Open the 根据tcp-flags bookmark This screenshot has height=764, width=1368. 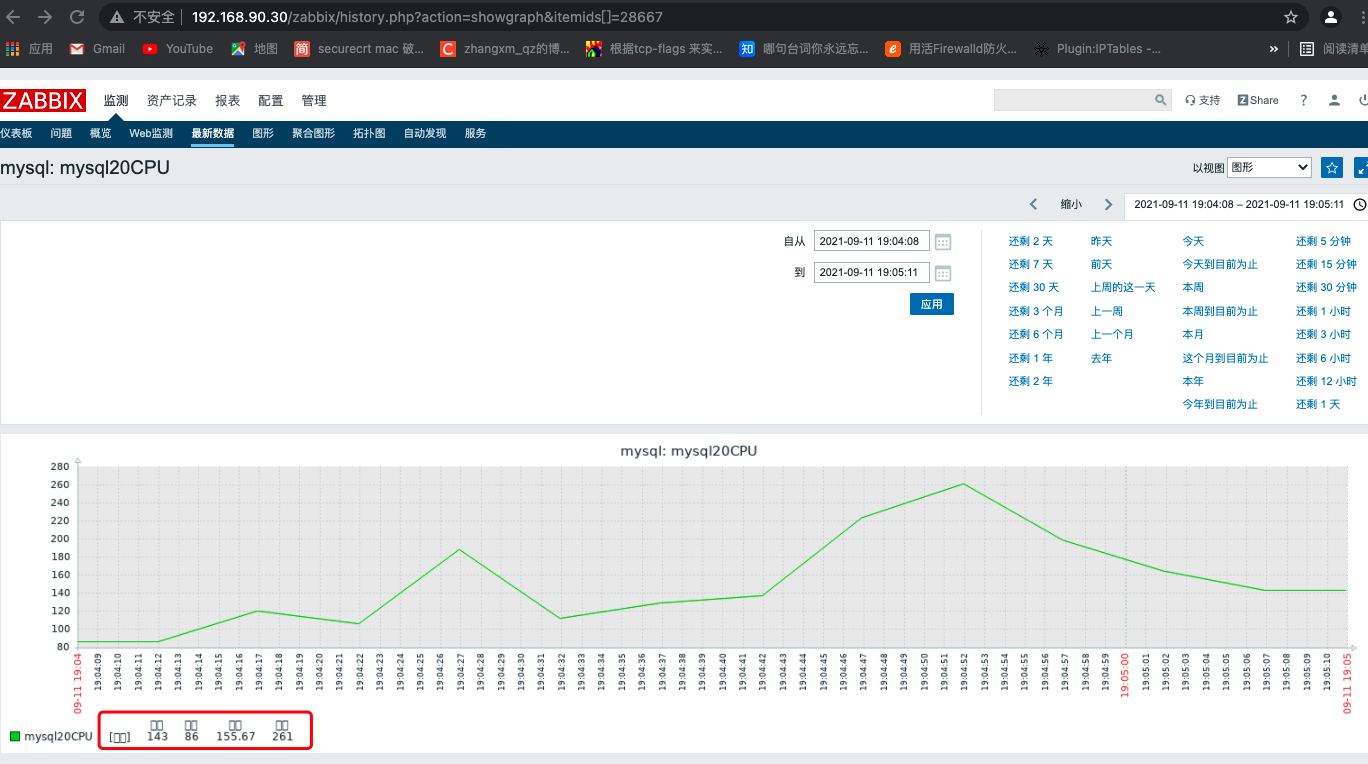click(654, 48)
